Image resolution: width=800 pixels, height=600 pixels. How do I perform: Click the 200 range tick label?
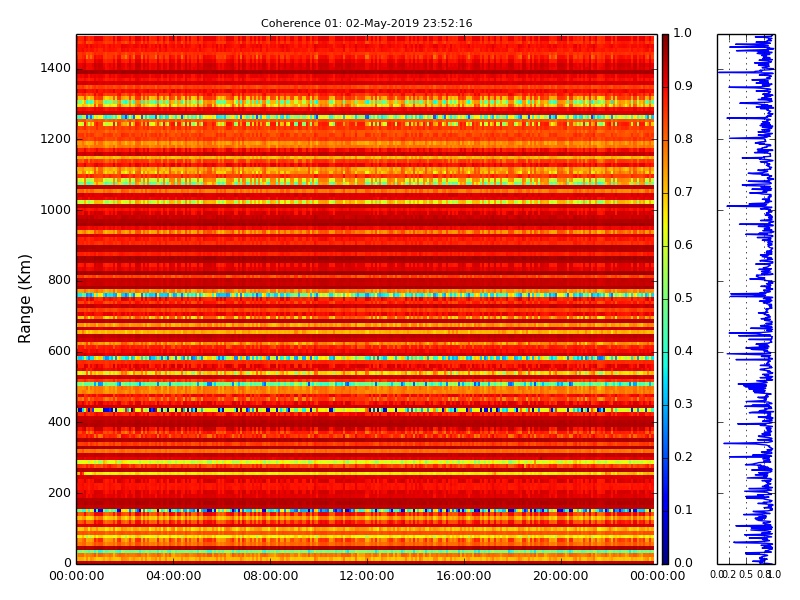(x=59, y=493)
